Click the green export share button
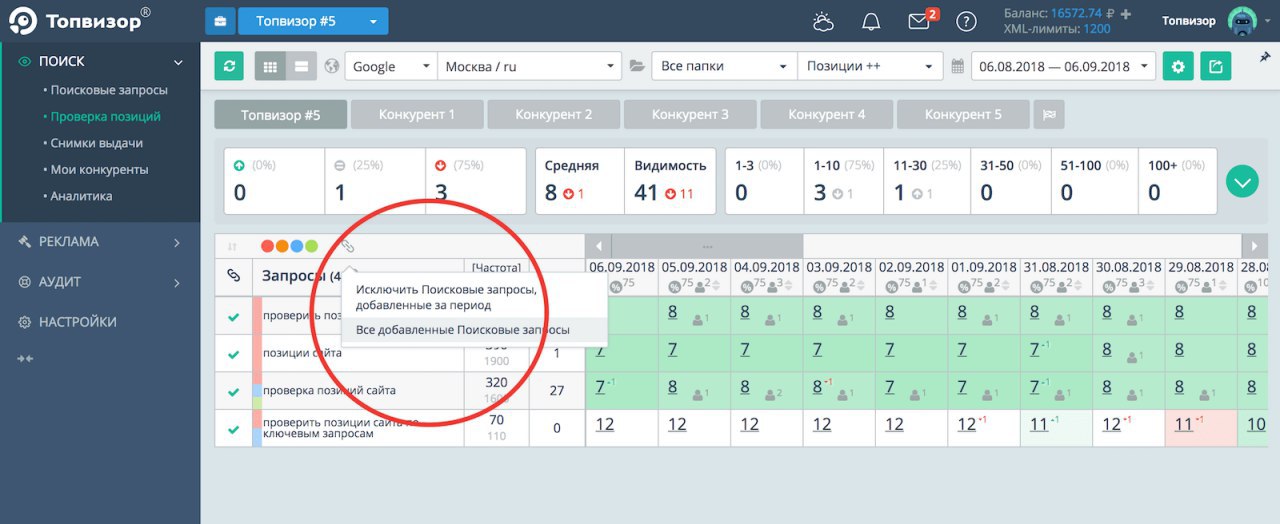The height and width of the screenshot is (524, 1280). click(x=1216, y=66)
